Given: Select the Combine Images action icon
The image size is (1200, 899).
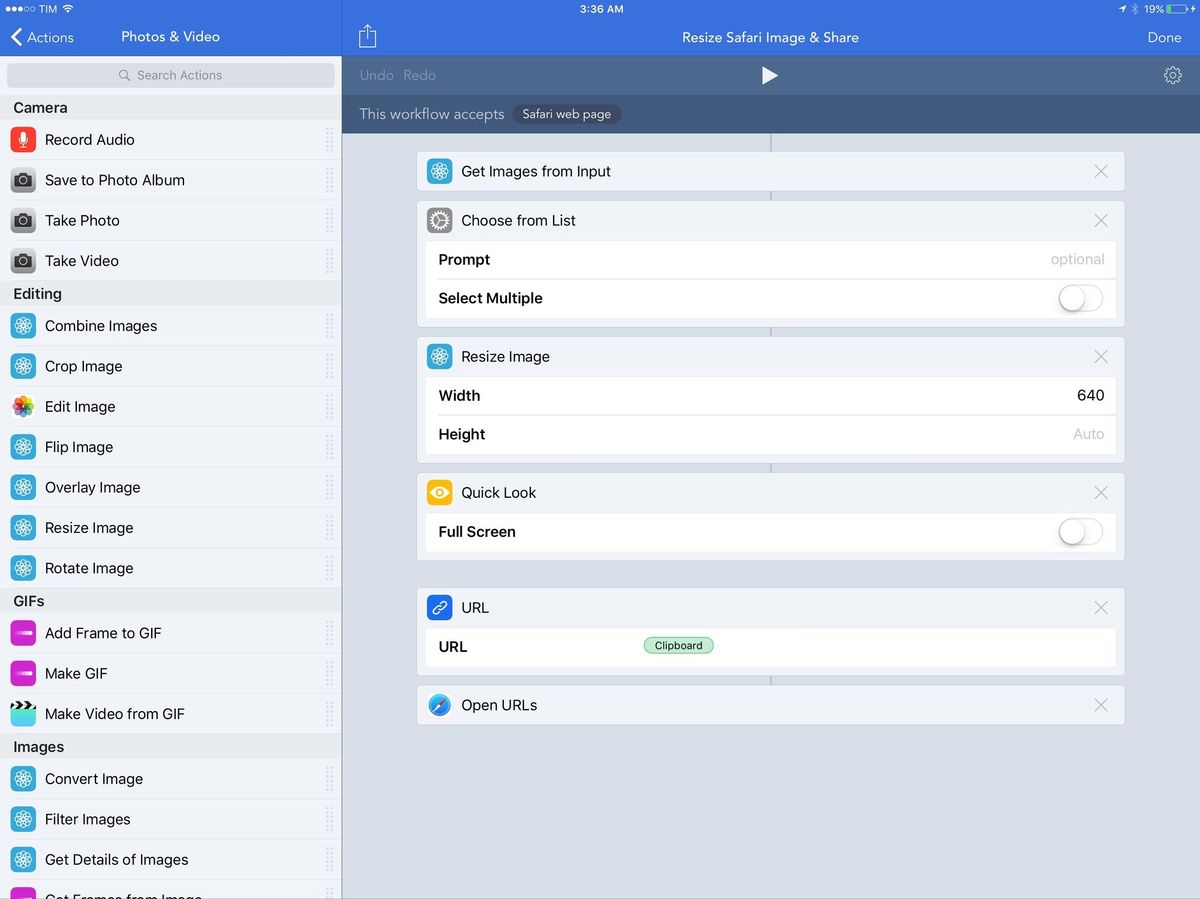Looking at the screenshot, I should (x=23, y=326).
